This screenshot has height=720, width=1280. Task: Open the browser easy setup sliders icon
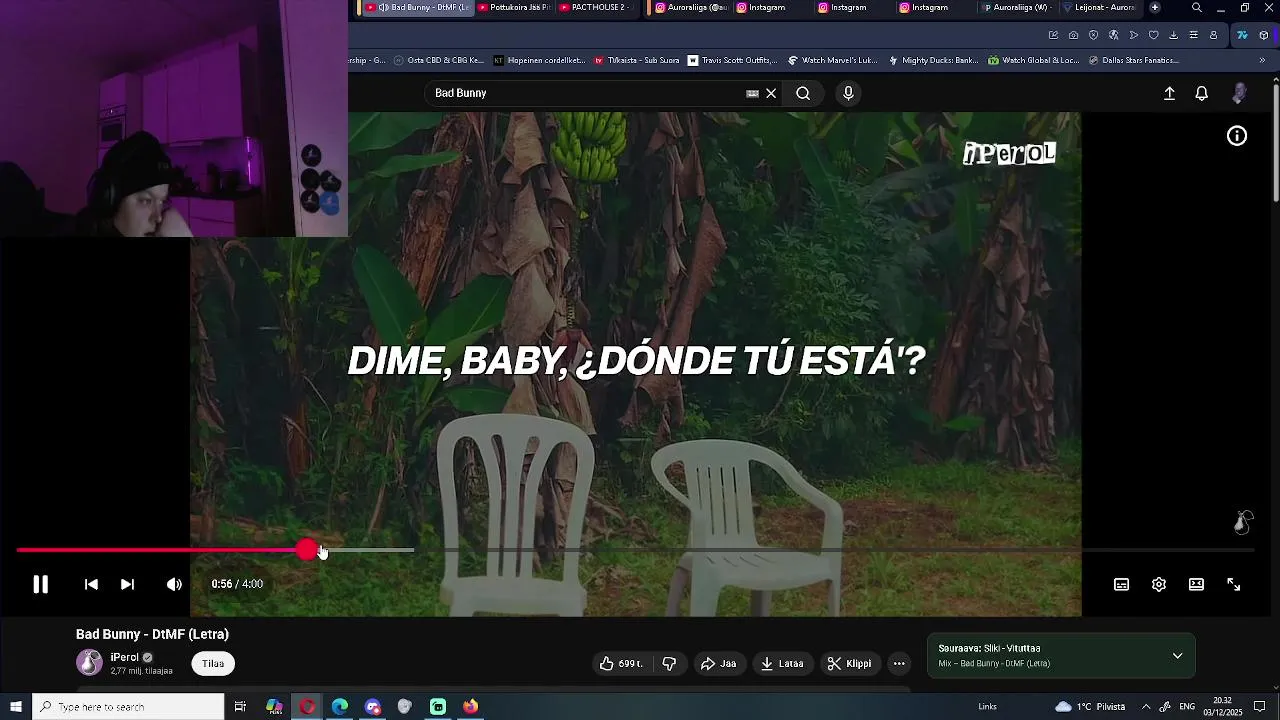tap(1193, 35)
